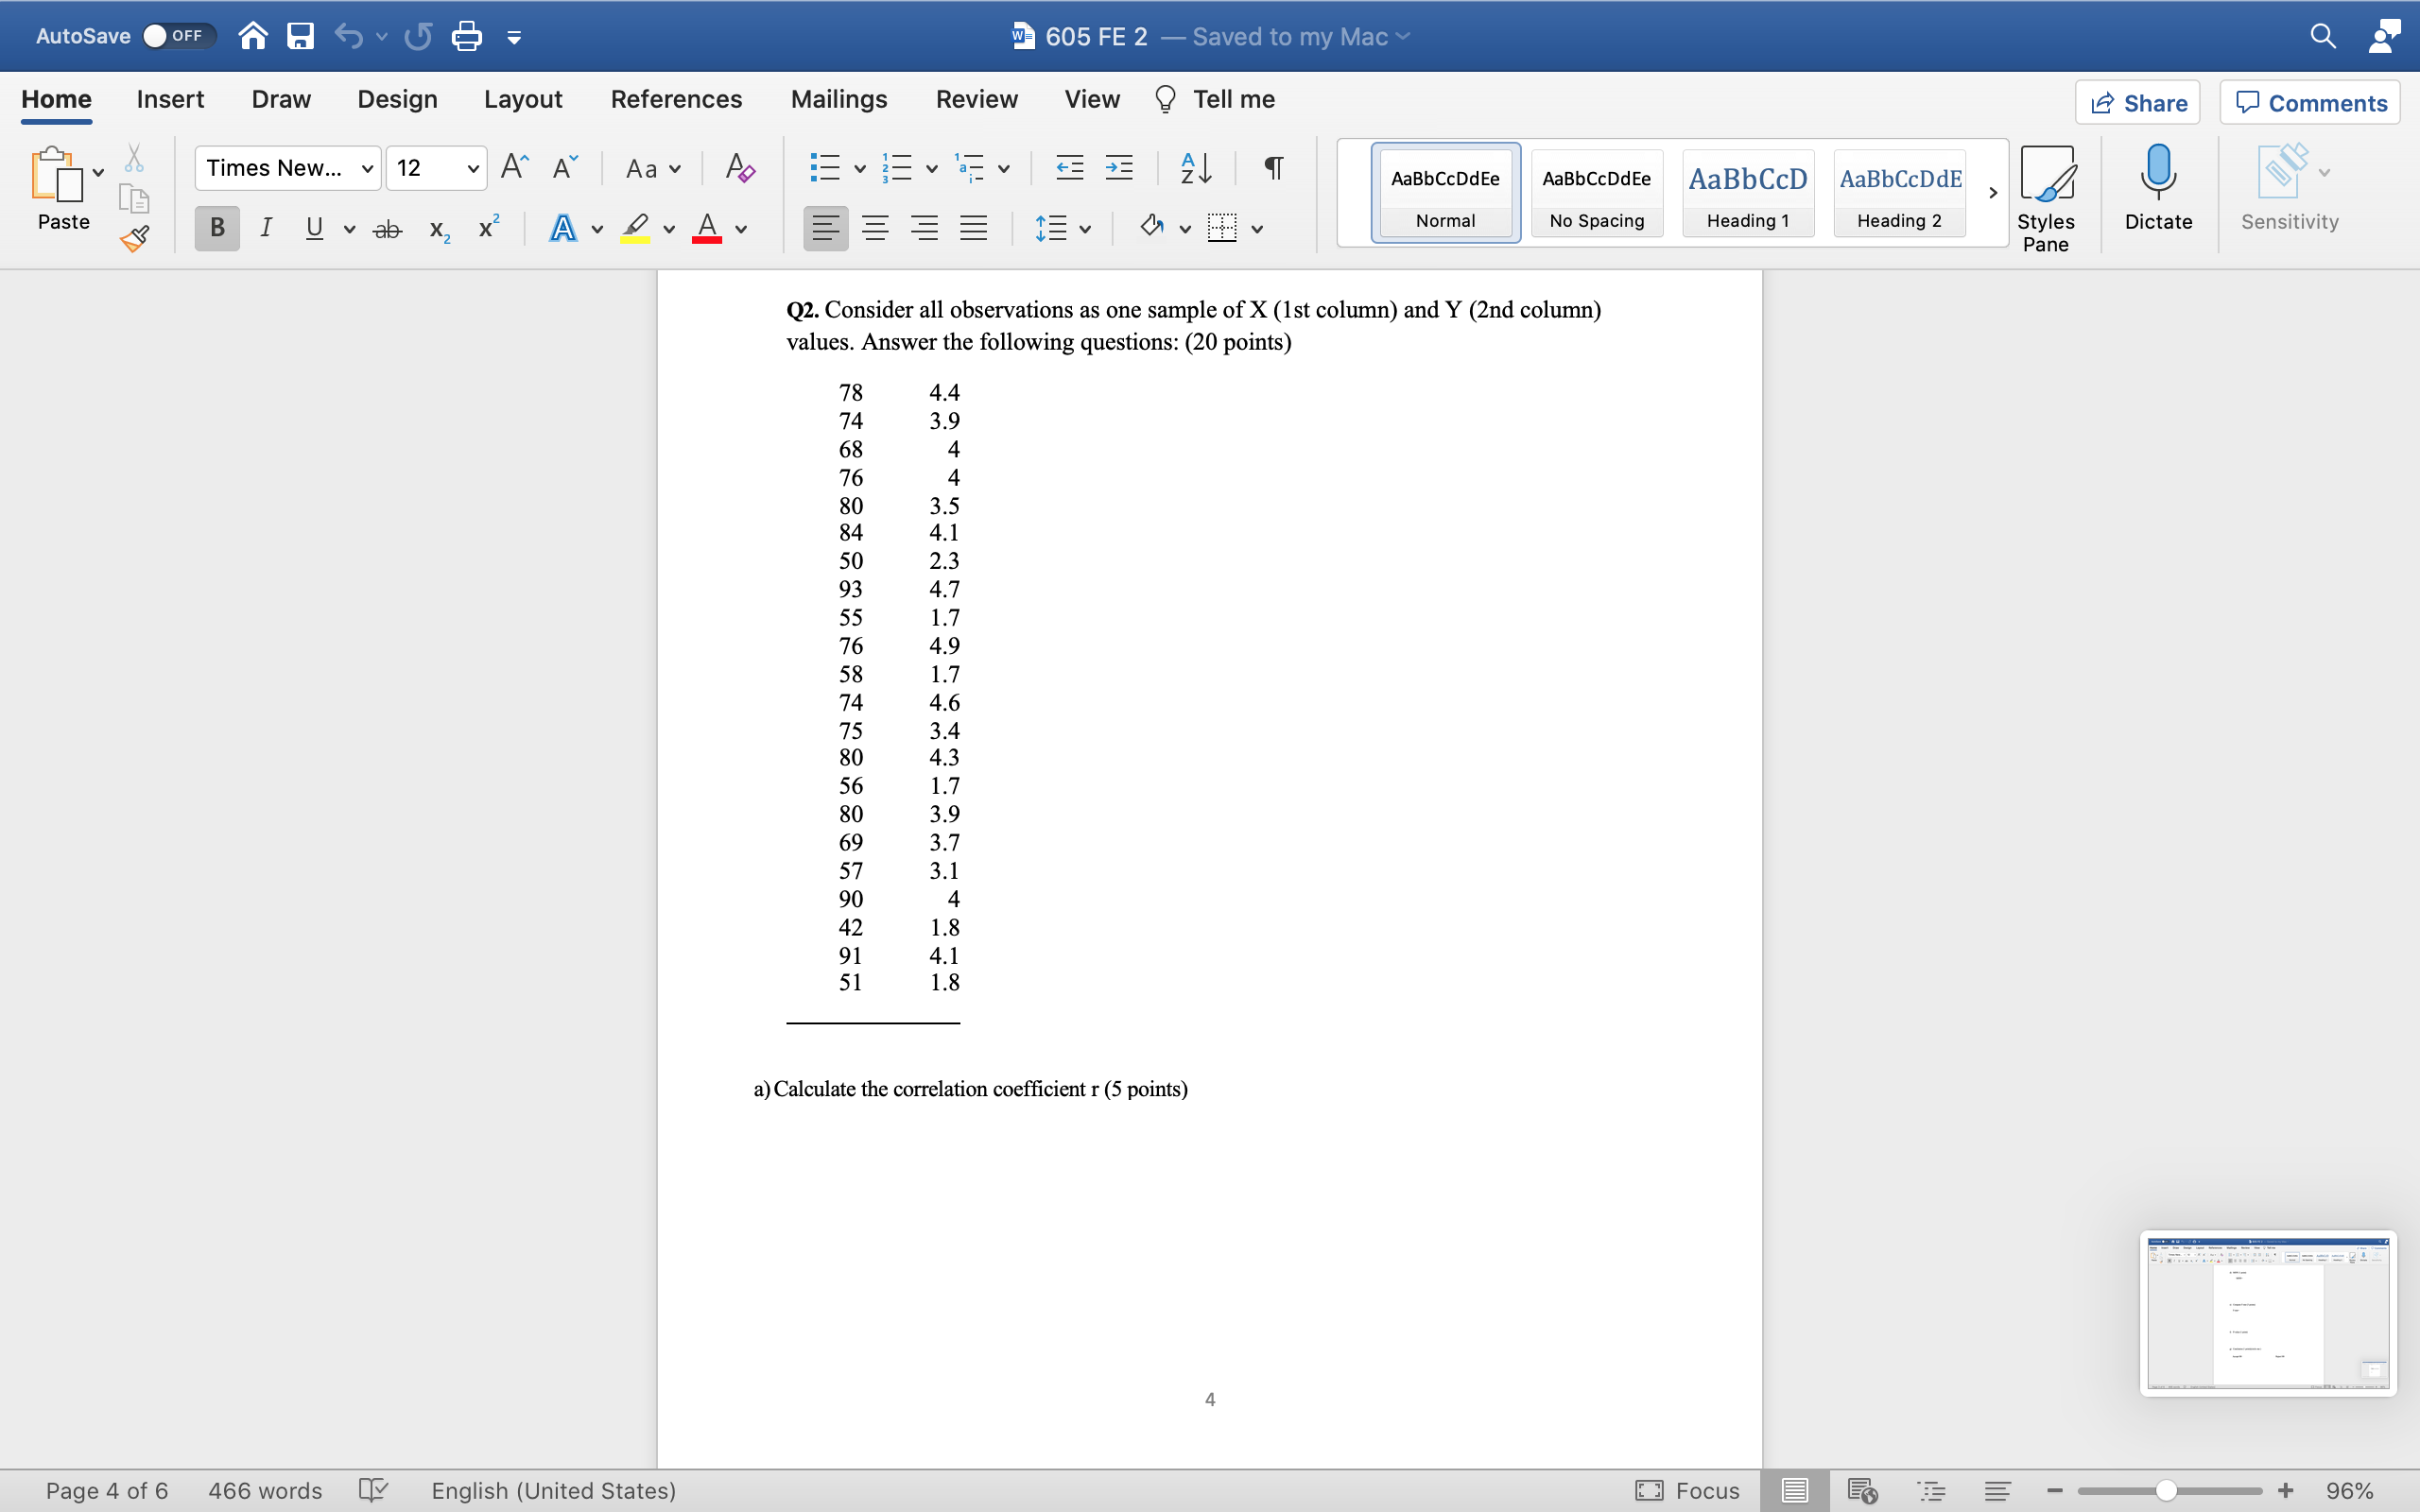Apply yellow text highlight color
This screenshot has height=1512, width=2420.
coord(637,228)
